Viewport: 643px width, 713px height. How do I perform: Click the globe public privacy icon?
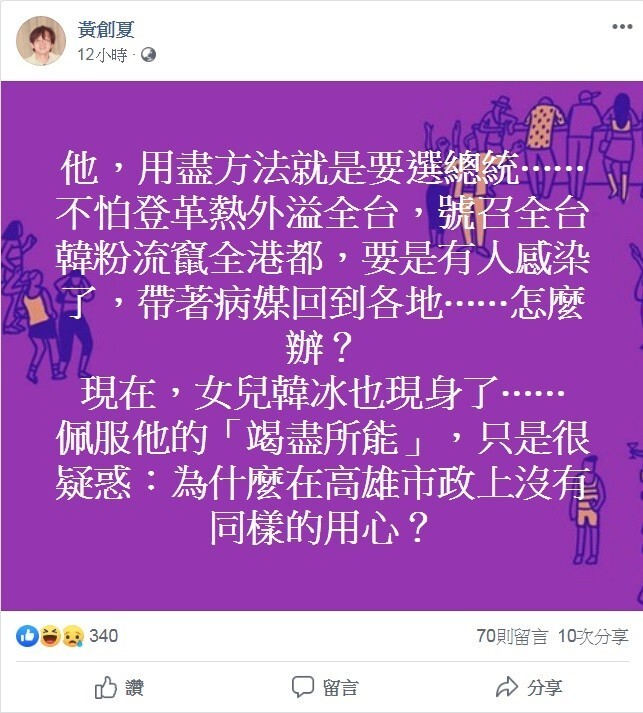[148, 55]
